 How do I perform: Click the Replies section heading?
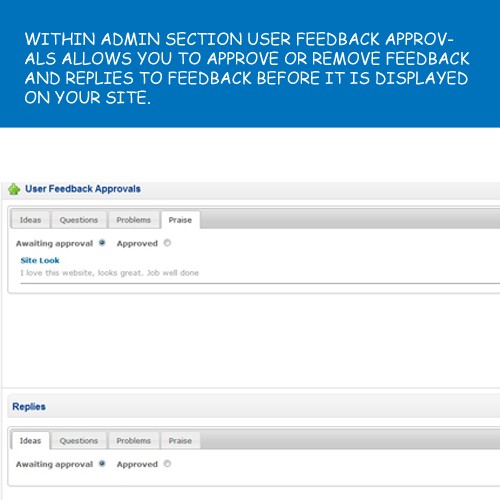click(x=29, y=407)
